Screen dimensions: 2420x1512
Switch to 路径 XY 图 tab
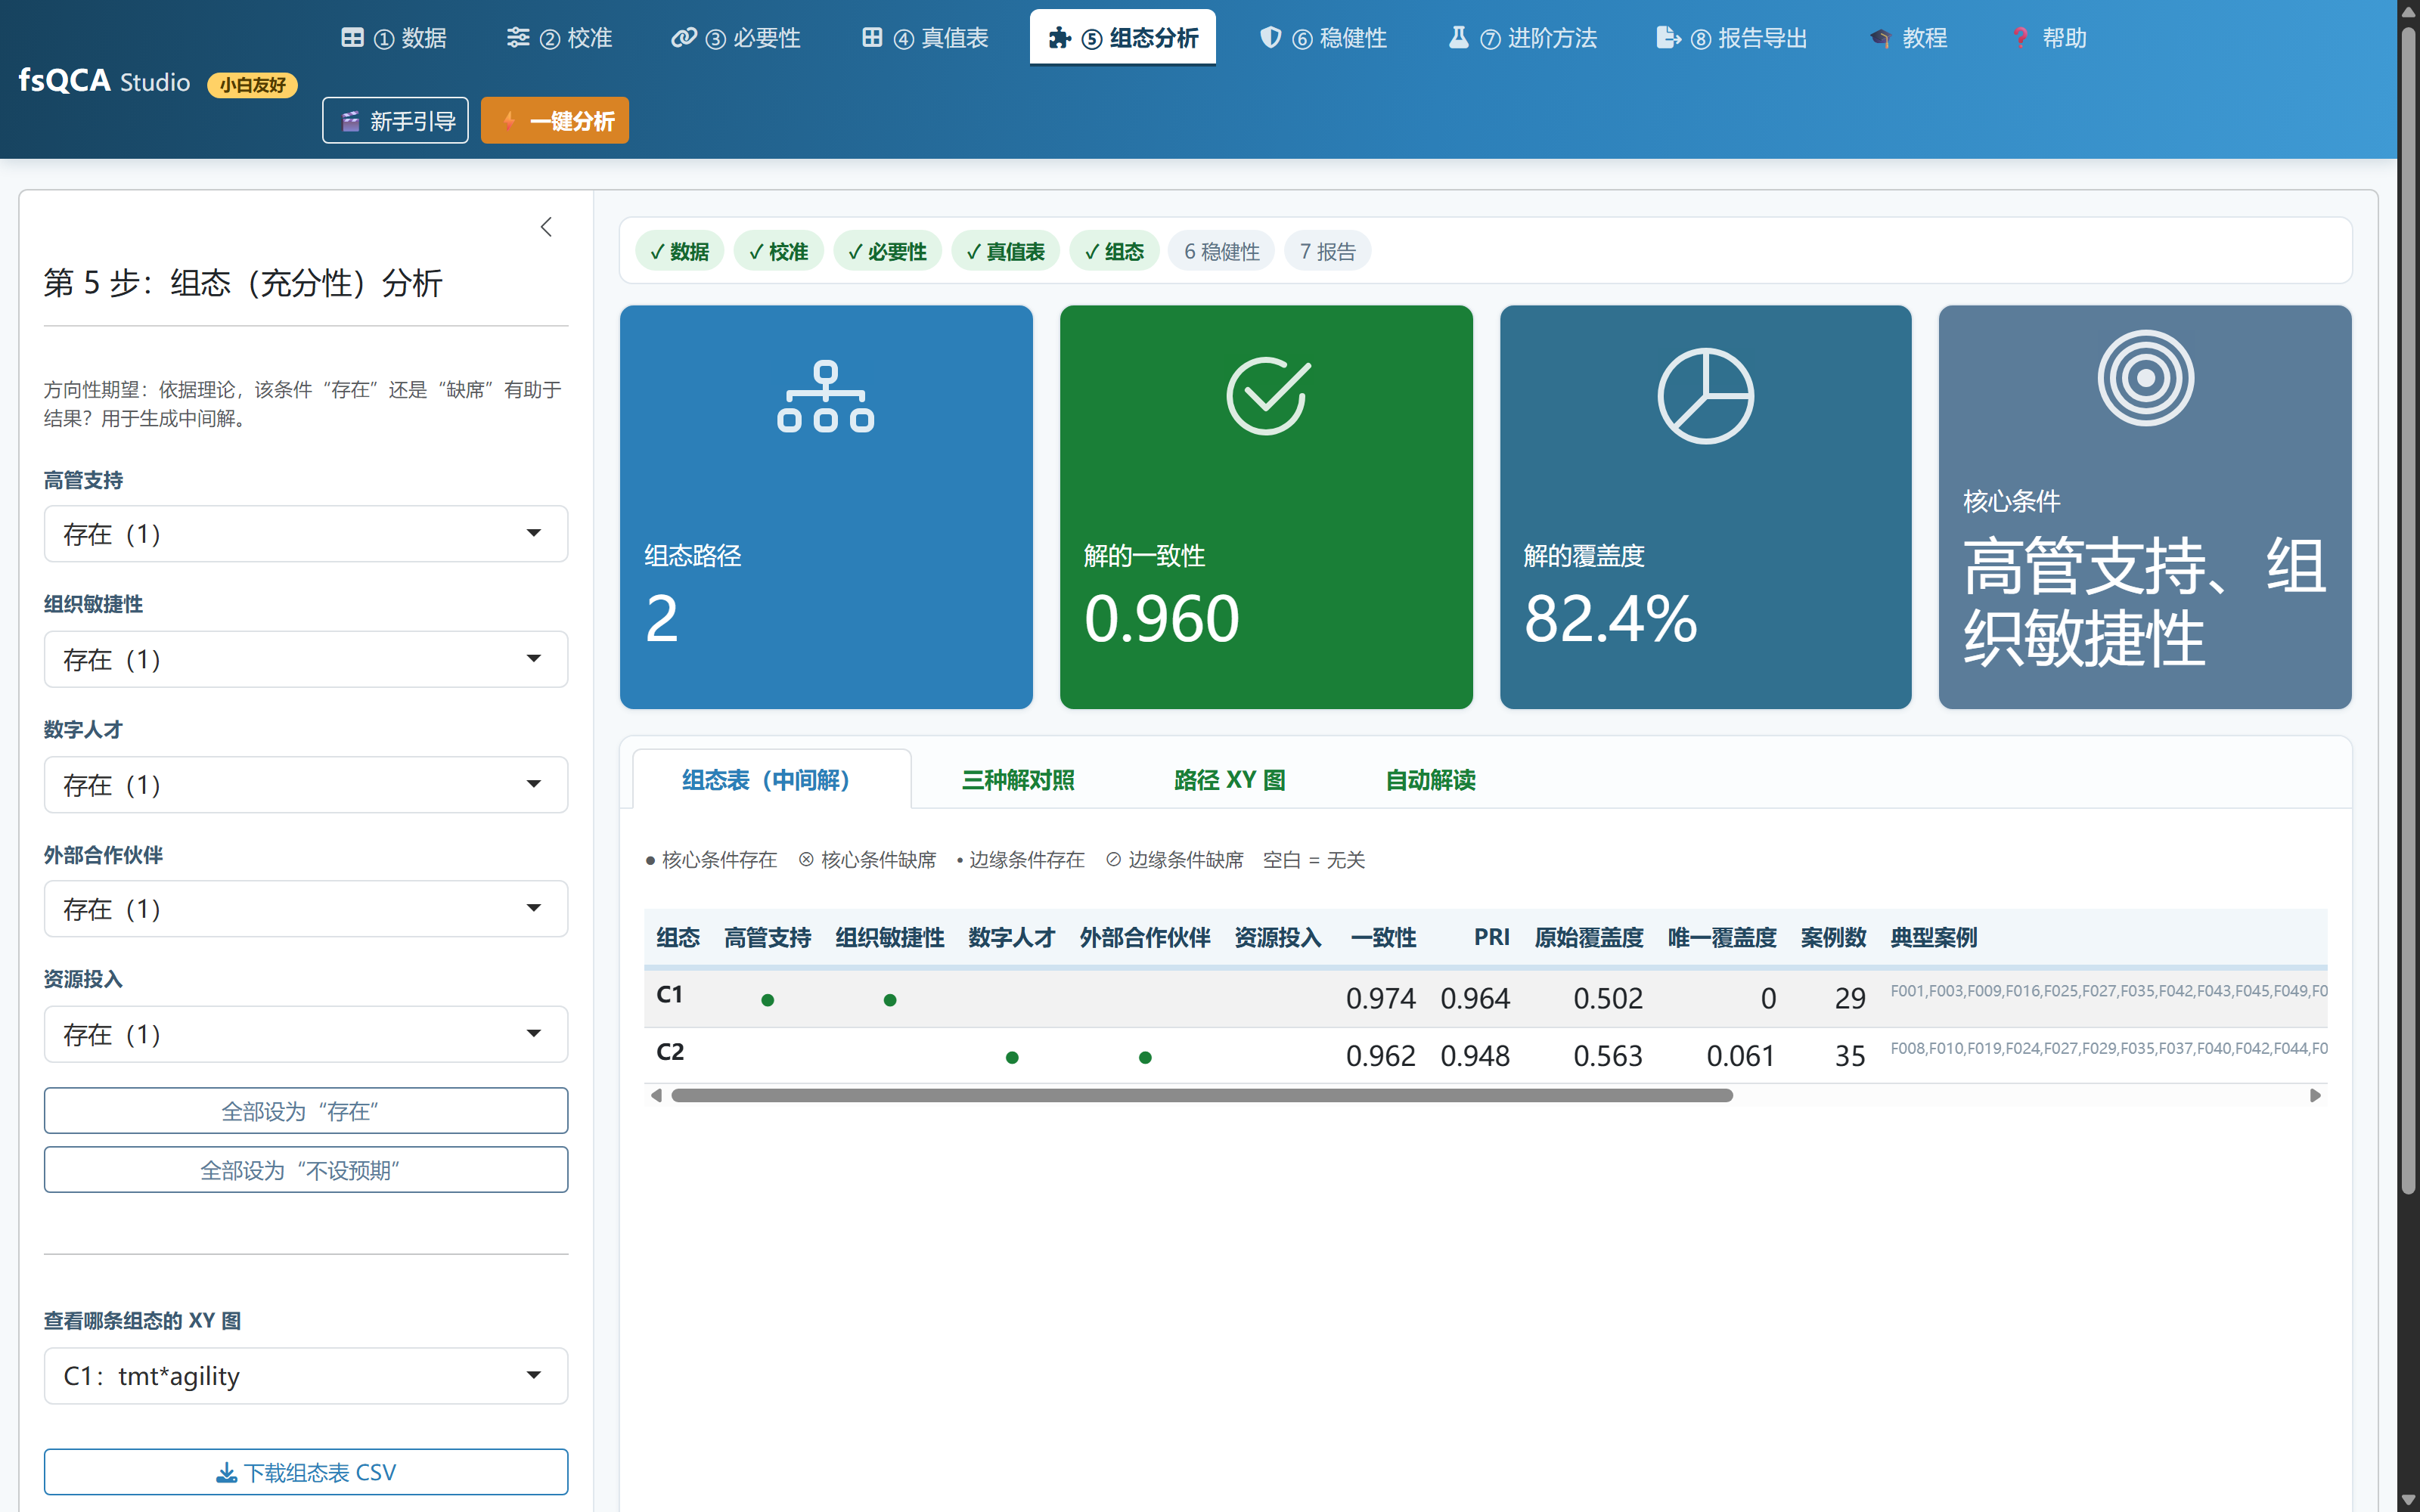pos(1229,780)
